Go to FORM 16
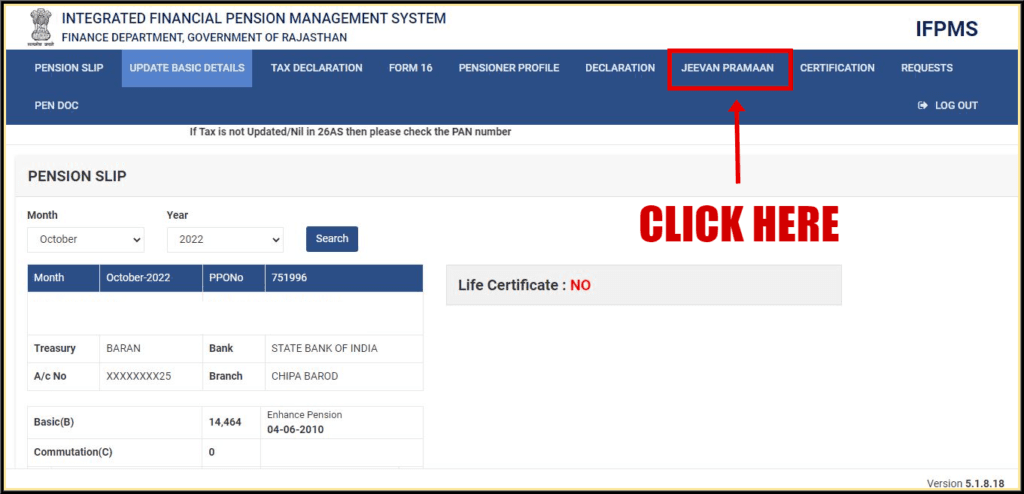The width and height of the screenshot is (1024, 494). click(x=411, y=68)
